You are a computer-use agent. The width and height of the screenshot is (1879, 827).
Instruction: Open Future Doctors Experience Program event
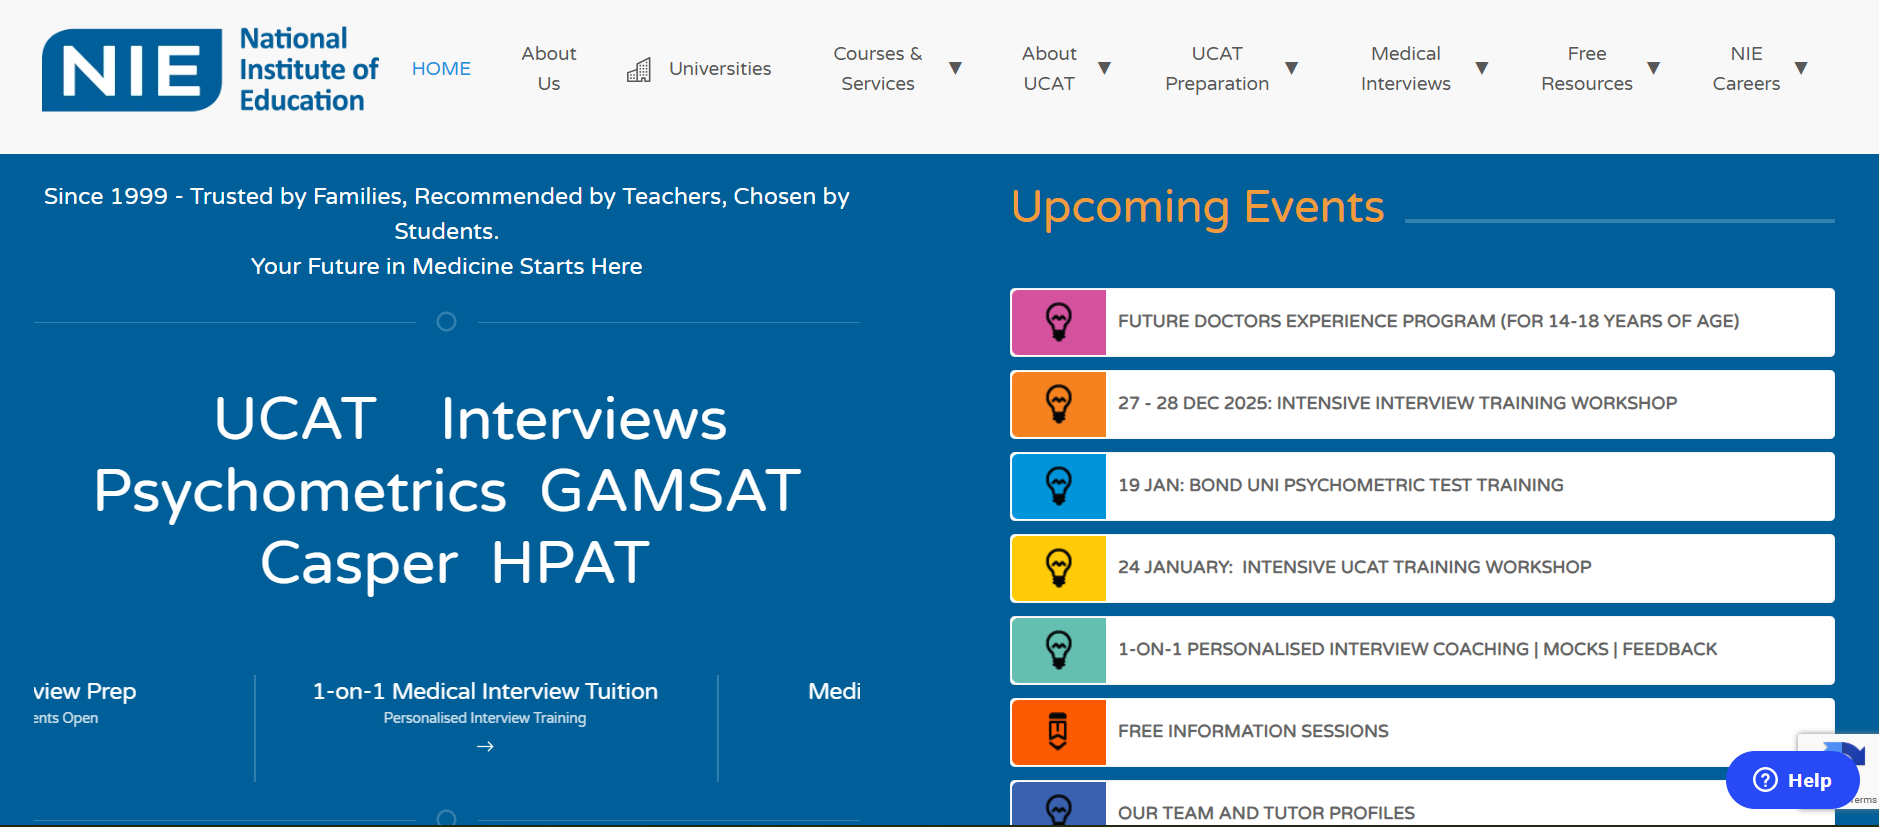1422,322
